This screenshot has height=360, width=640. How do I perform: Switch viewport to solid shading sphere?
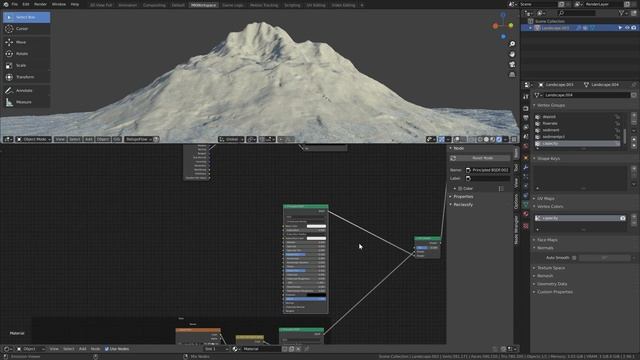point(486,139)
